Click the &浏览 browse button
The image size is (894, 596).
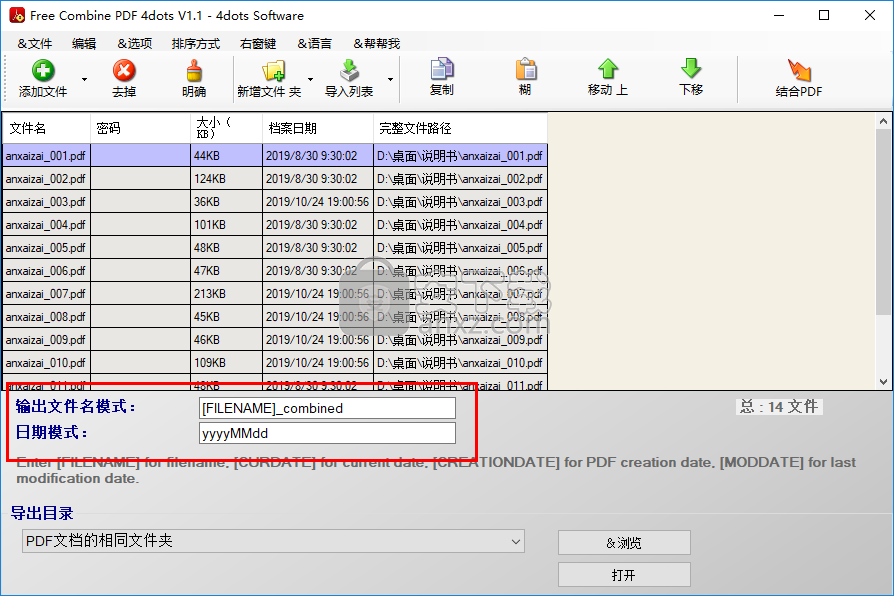point(624,542)
